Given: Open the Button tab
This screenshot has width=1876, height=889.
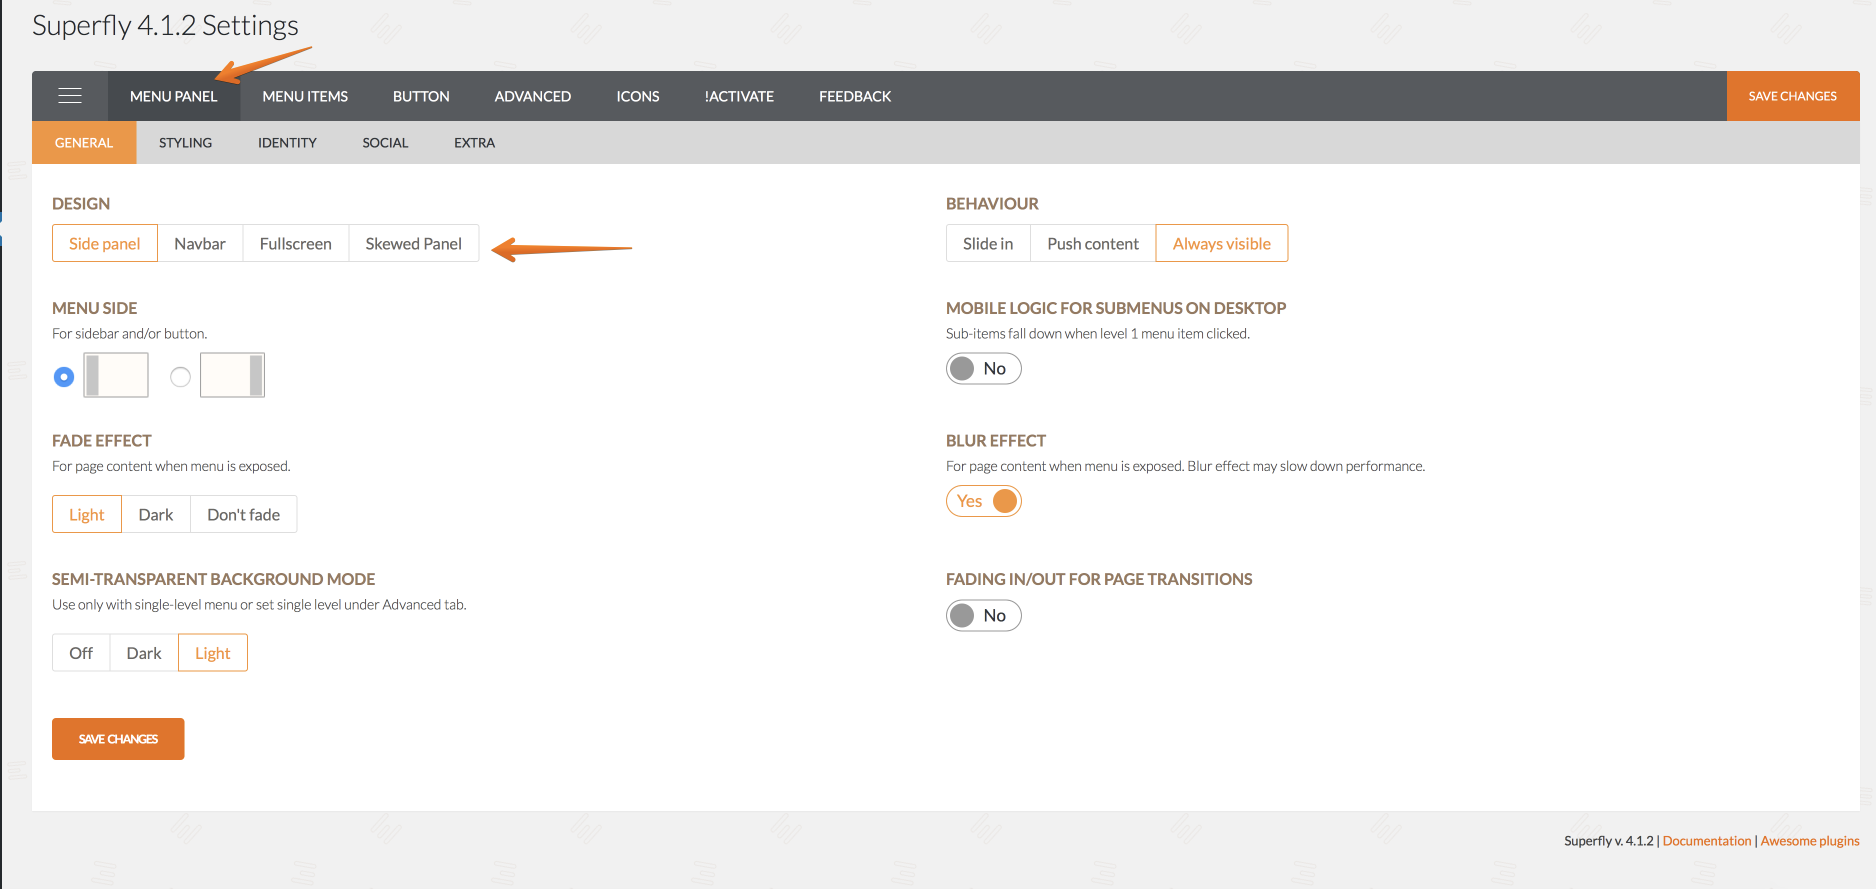Looking at the screenshot, I should click(421, 96).
